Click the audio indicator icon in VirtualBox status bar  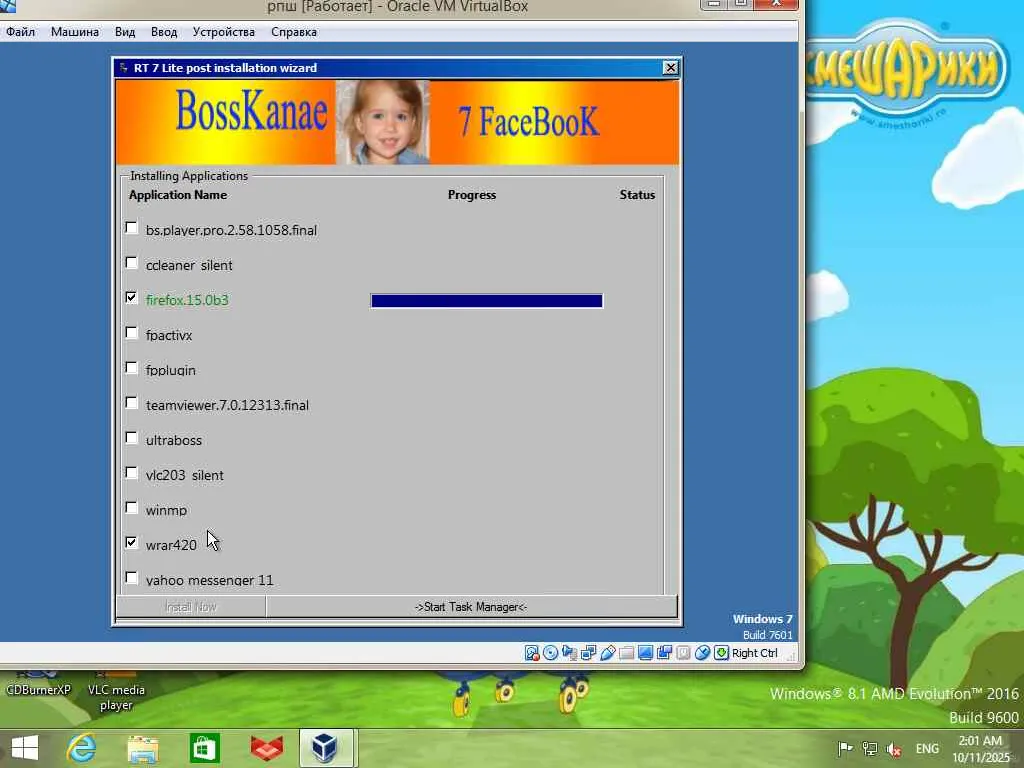pyautogui.click(x=569, y=653)
